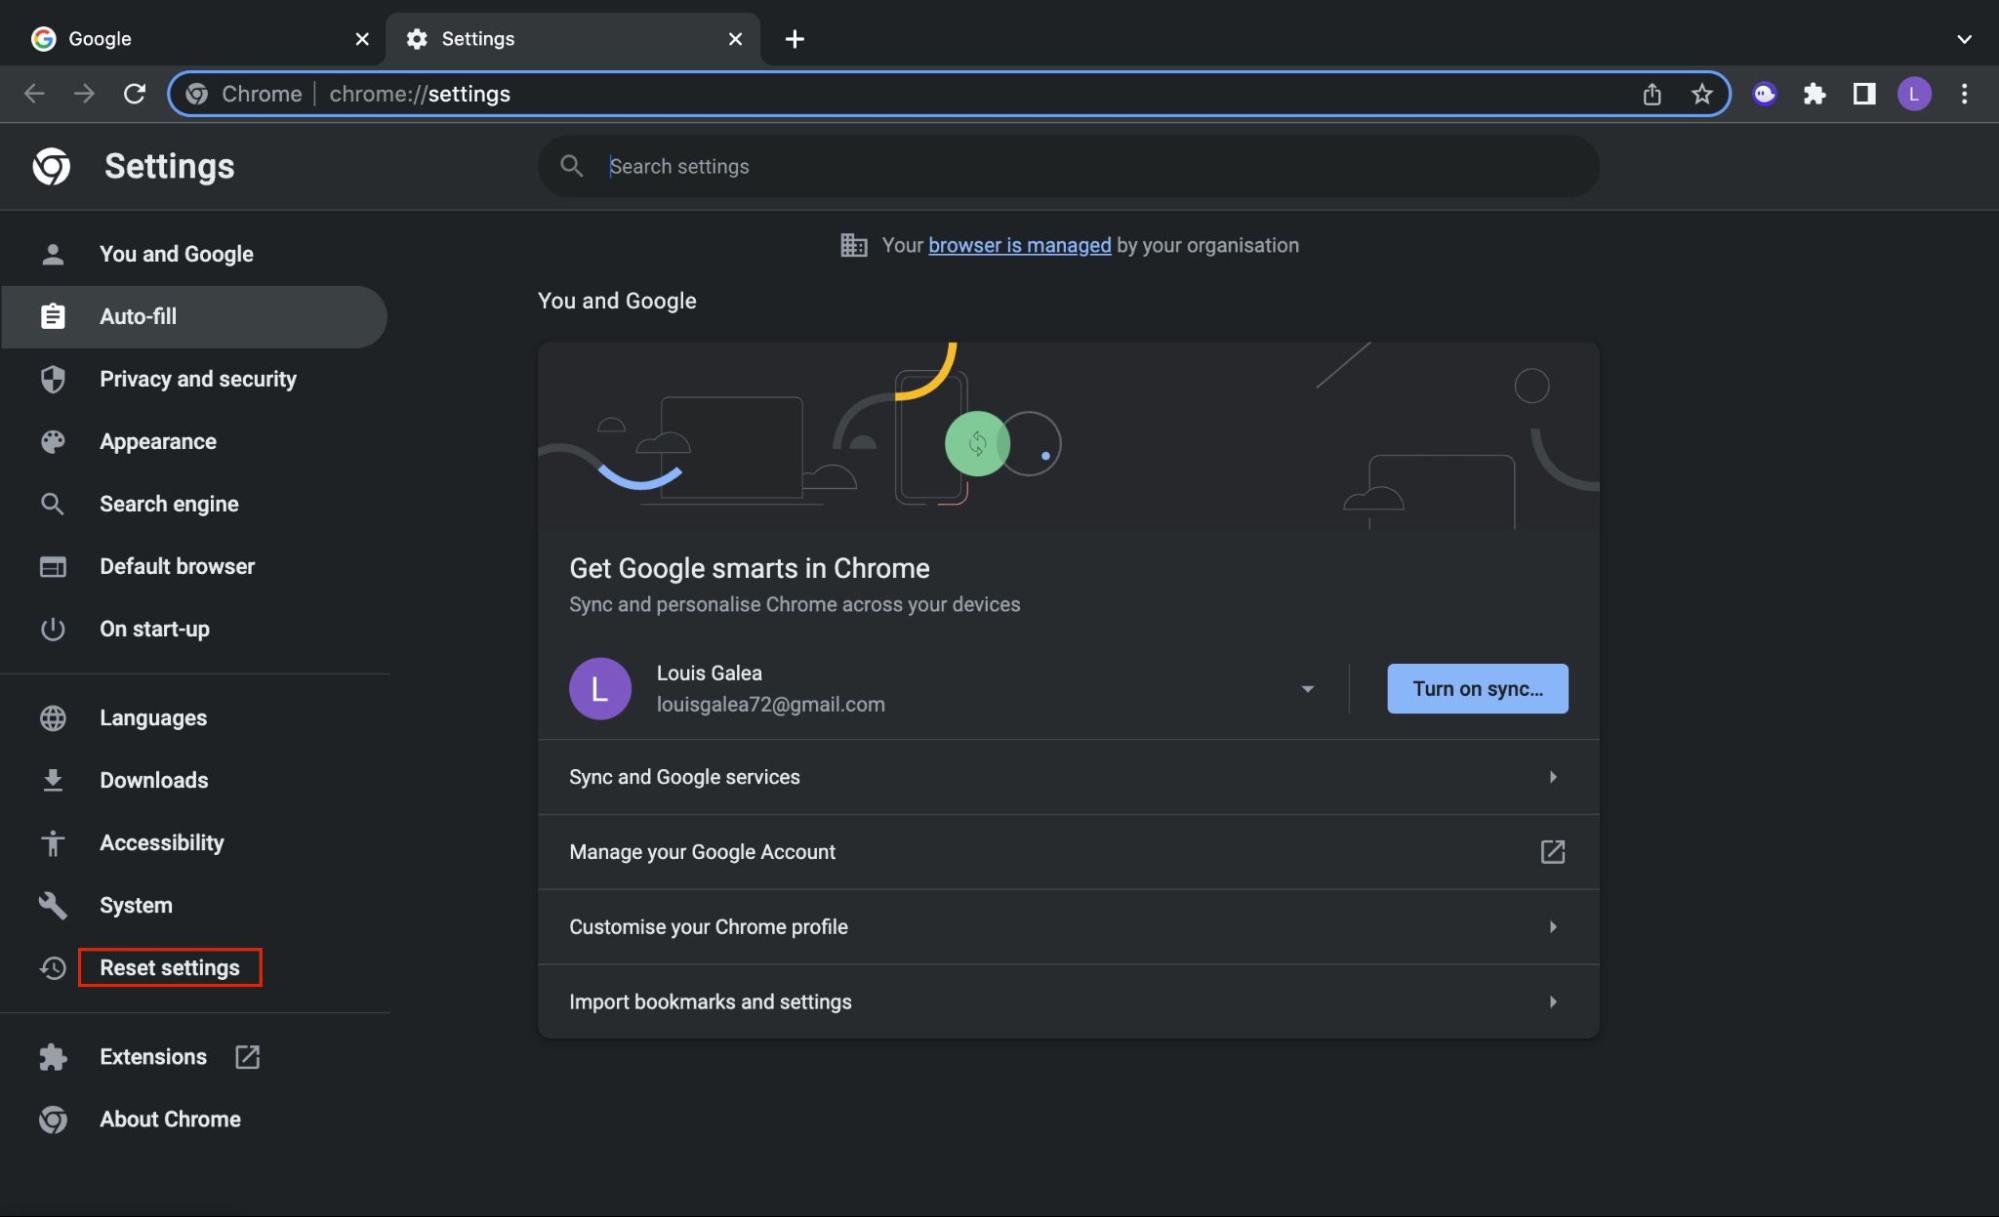The image size is (1999, 1217).
Task: Click the shield Privacy icon
Action: (53, 379)
